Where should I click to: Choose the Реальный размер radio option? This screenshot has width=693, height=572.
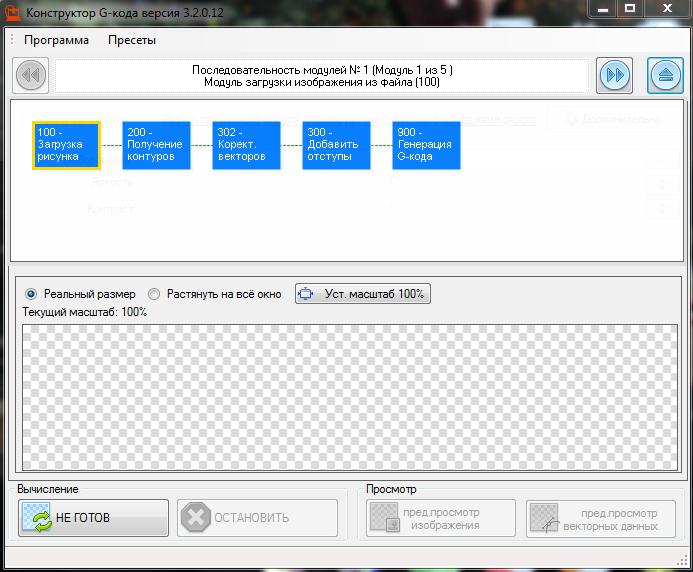point(80,294)
